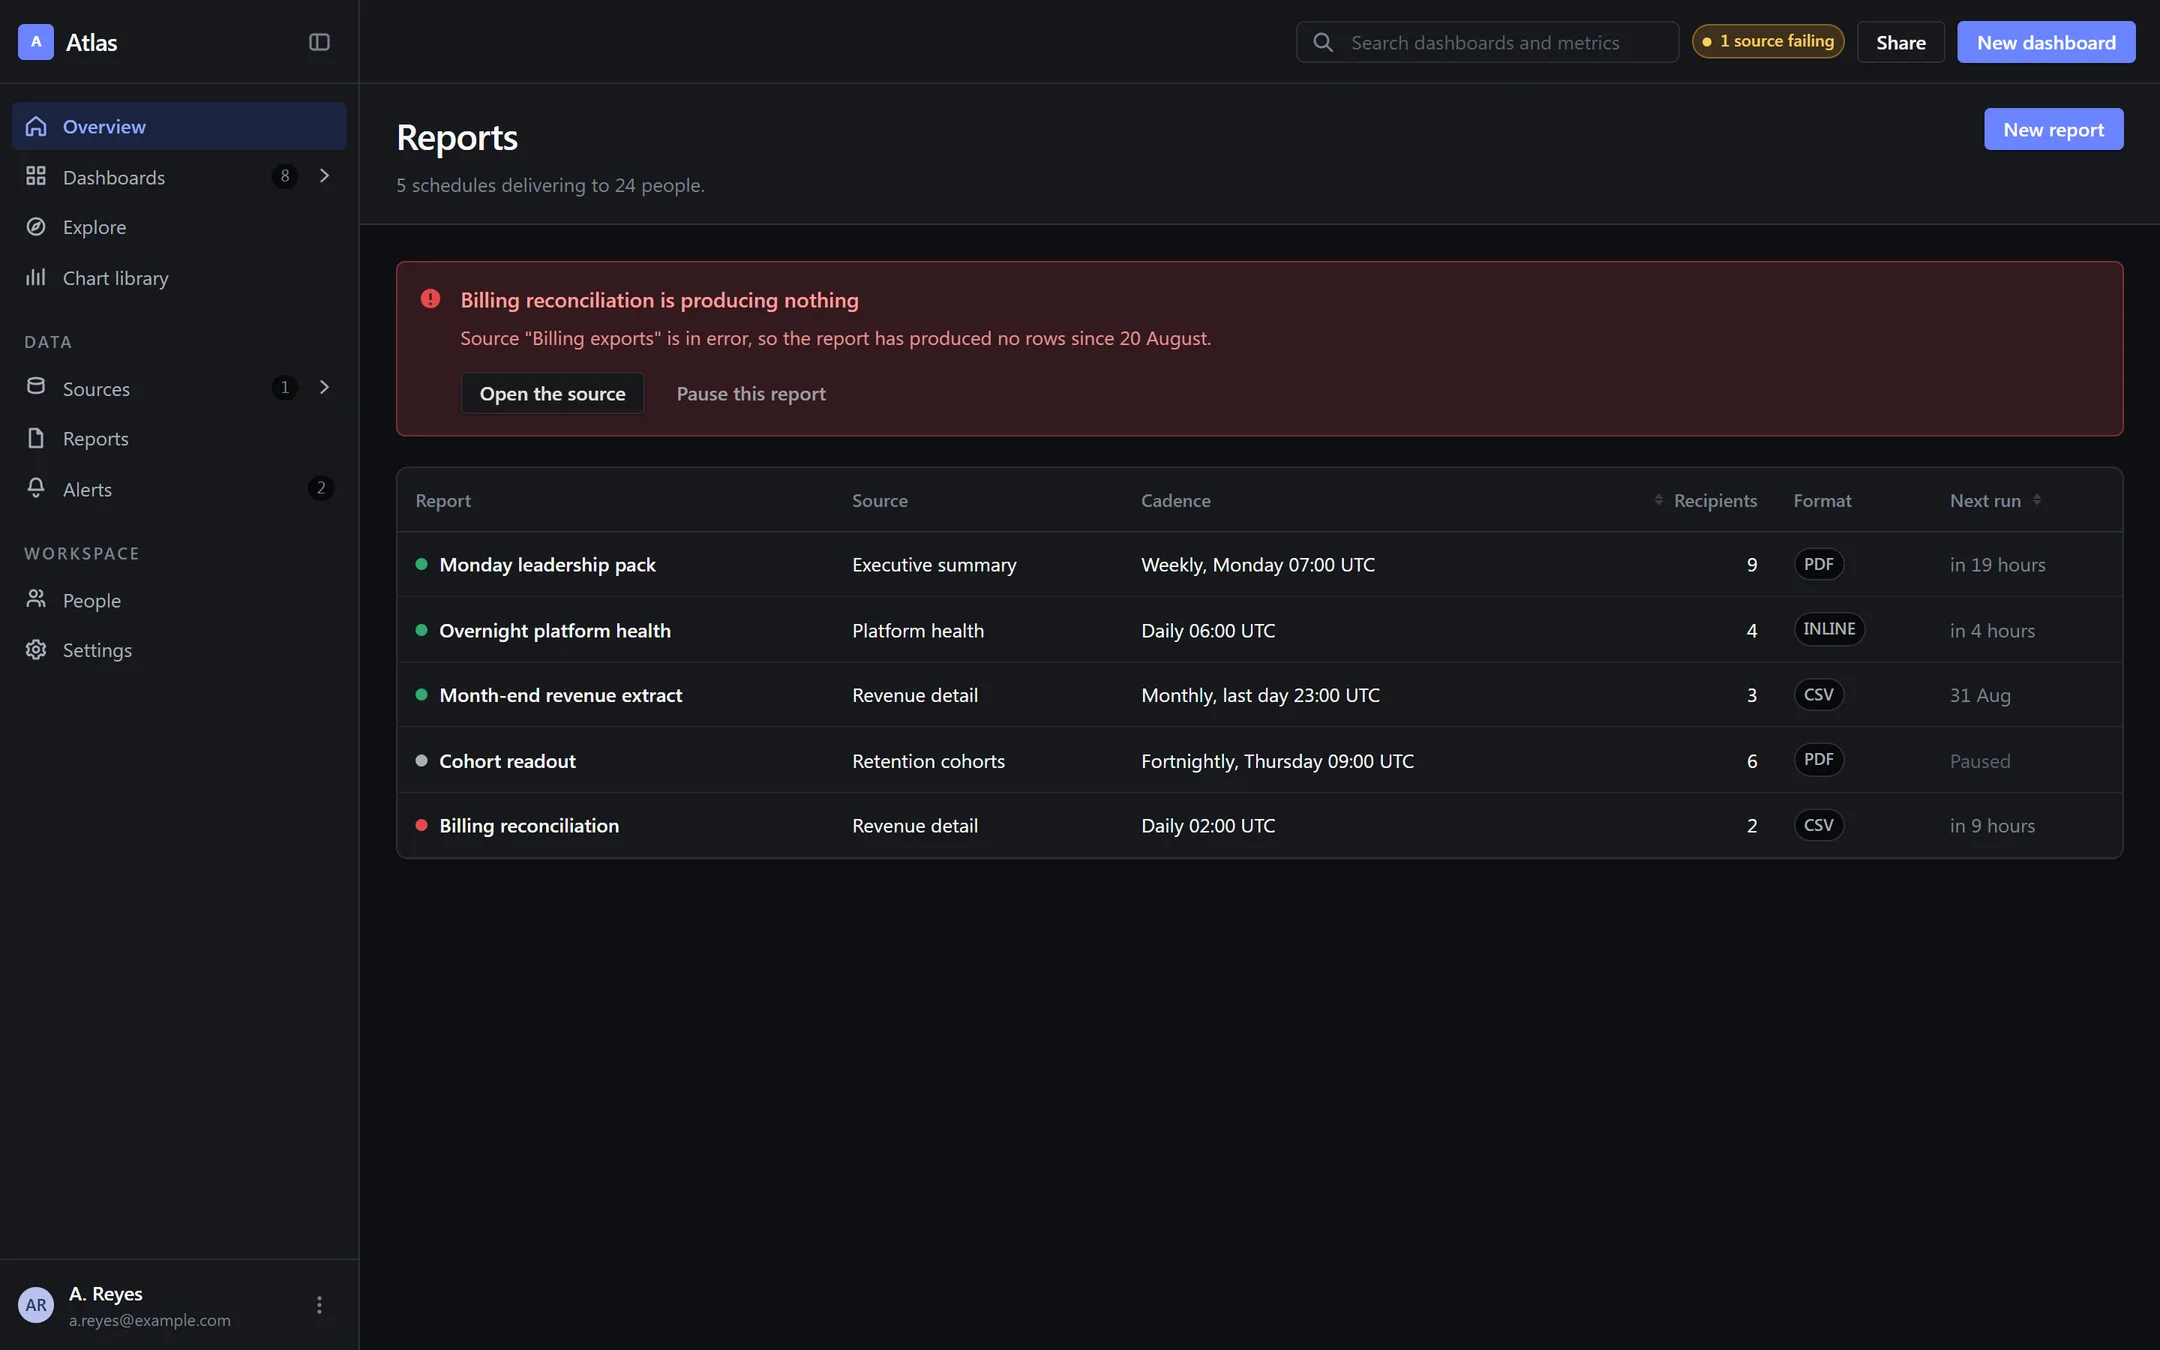Image resolution: width=2160 pixels, height=1350 pixels.
Task: Click the New dashboard button
Action: pyautogui.click(x=2046, y=42)
